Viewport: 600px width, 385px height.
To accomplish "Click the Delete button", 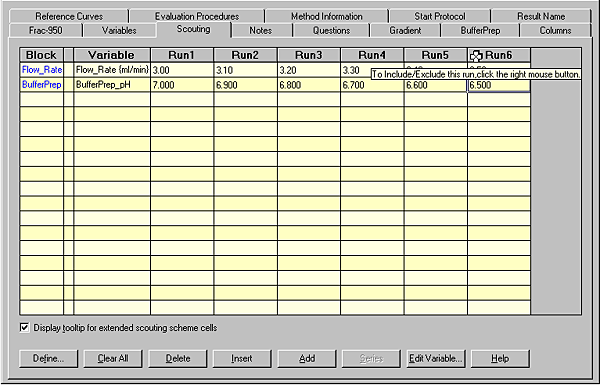I will tap(178, 359).
